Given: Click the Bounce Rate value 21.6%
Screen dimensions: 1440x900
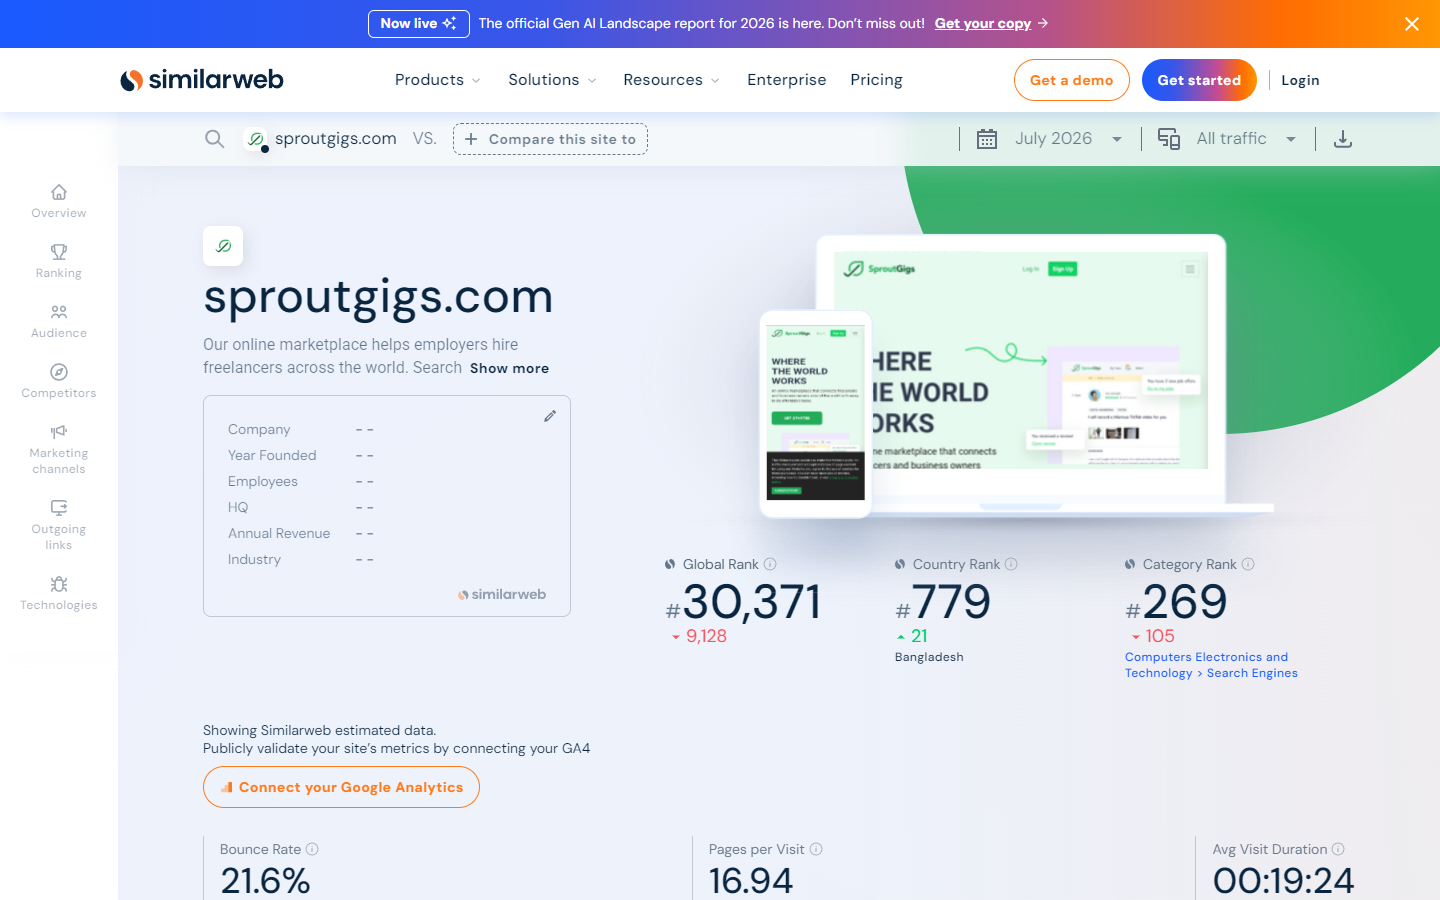Looking at the screenshot, I should pos(265,880).
